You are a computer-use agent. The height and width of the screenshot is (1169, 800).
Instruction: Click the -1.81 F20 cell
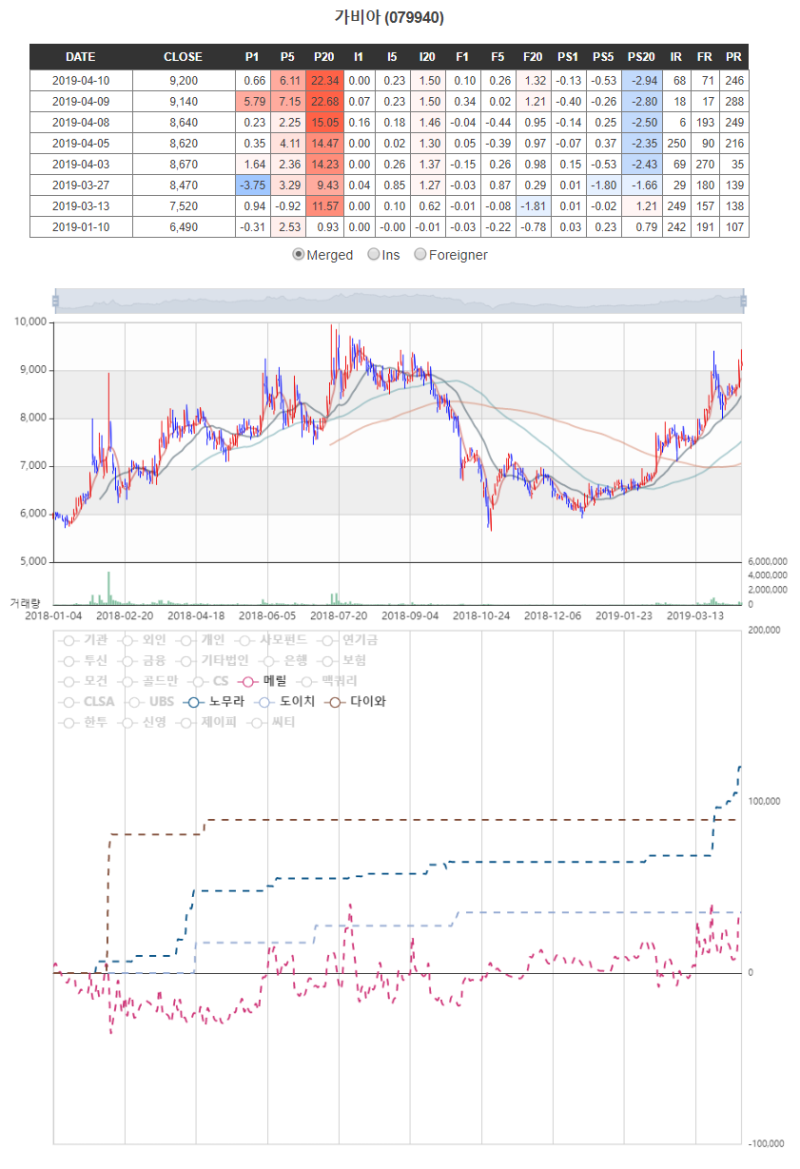(x=533, y=206)
